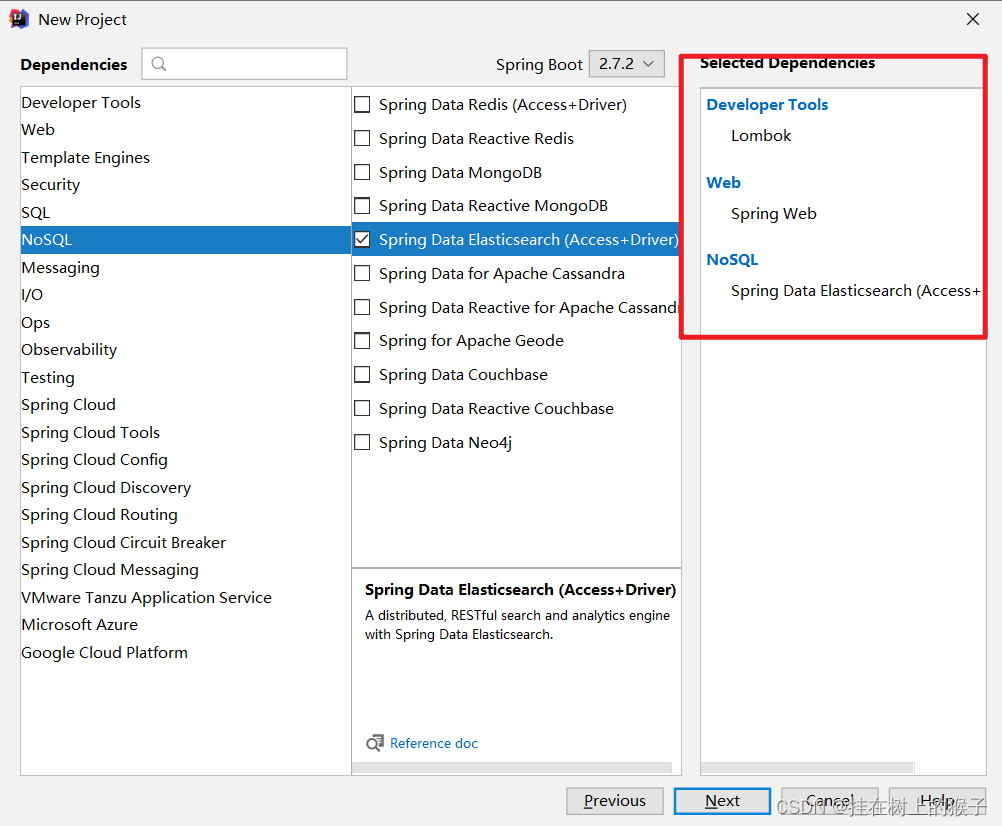Go back with Previous button
This screenshot has height=826, width=1002.
(614, 801)
